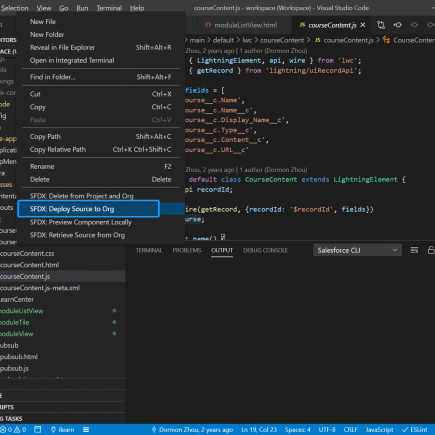Expand the moduleTile folder
This screenshot has width=435, height=435.
[62, 322]
